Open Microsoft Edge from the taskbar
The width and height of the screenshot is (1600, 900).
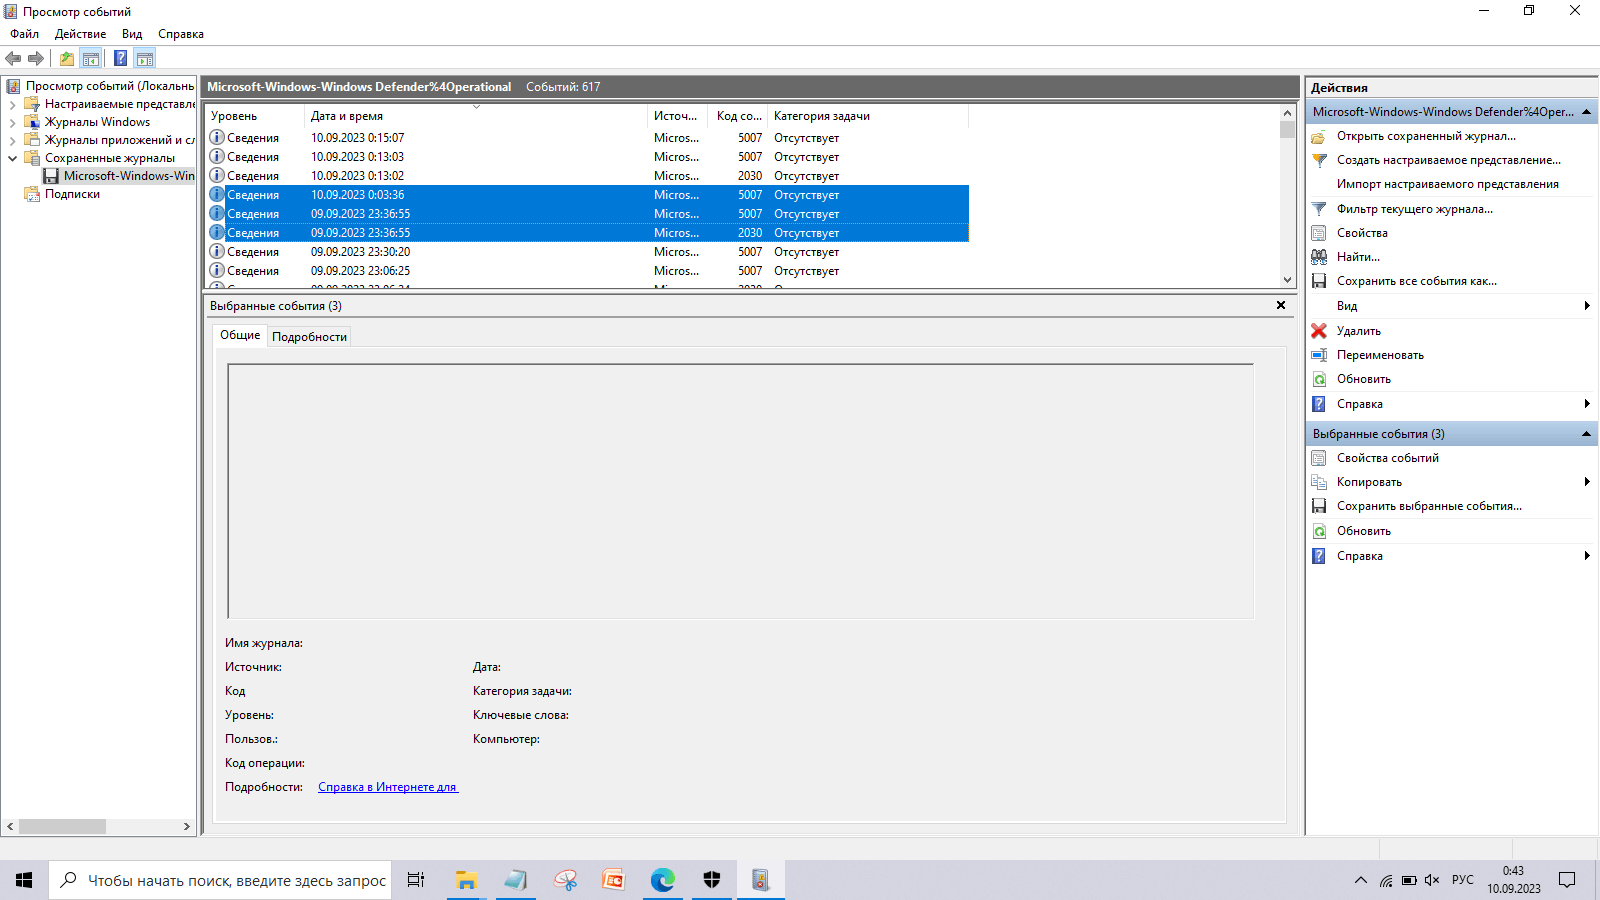[x=662, y=880]
